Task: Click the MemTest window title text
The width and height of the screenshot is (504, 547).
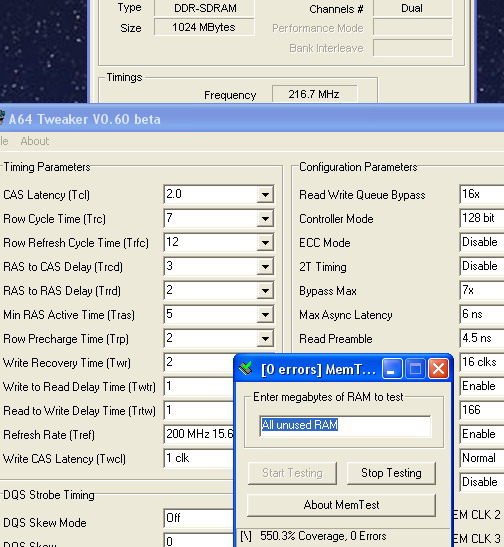Action: pyautogui.click(x=319, y=369)
